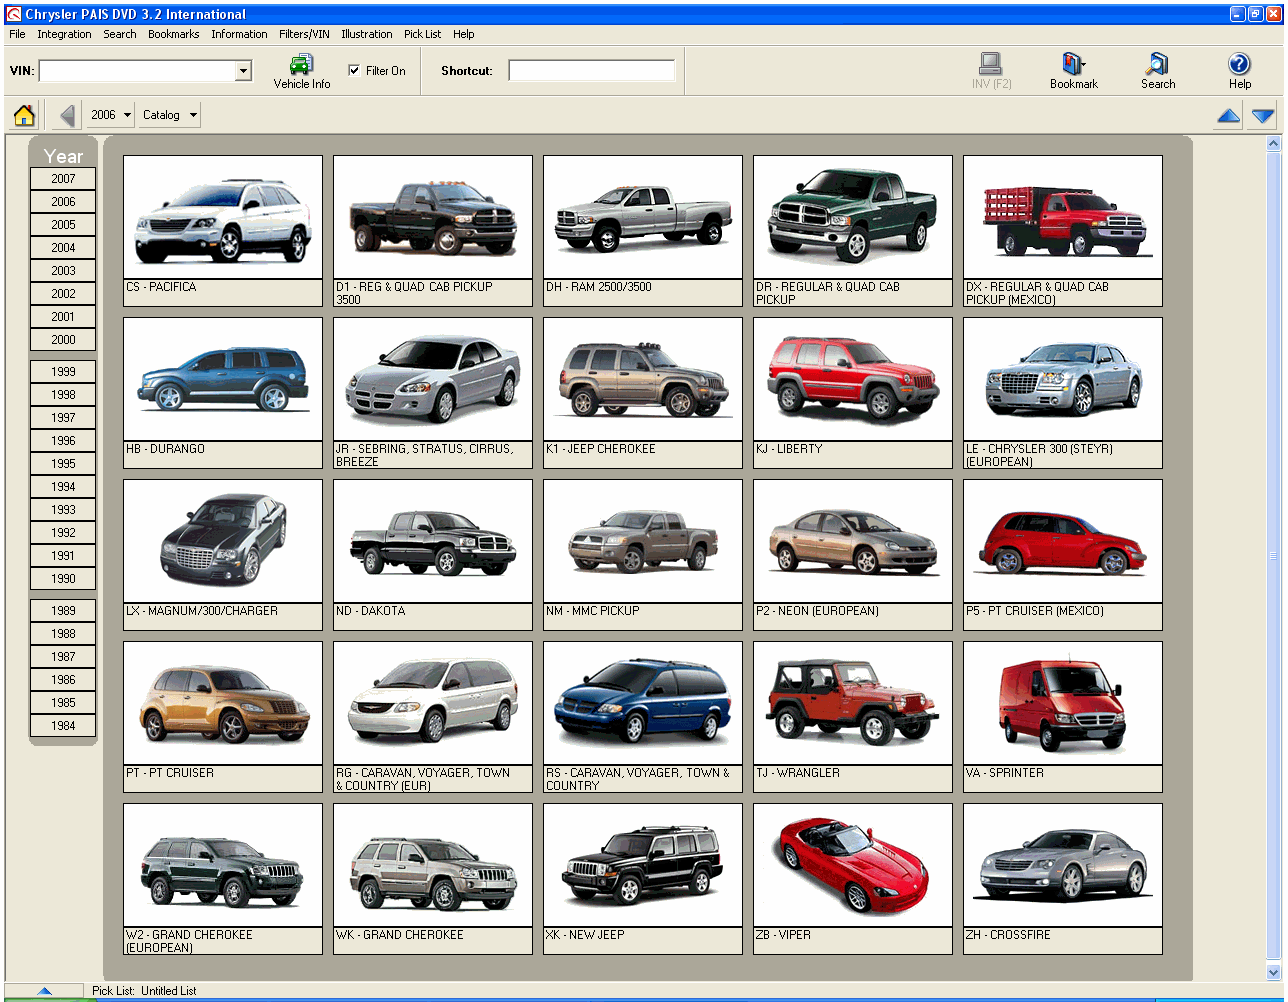
Task: Select the KJ - Liberty thumbnail
Action: (853, 379)
